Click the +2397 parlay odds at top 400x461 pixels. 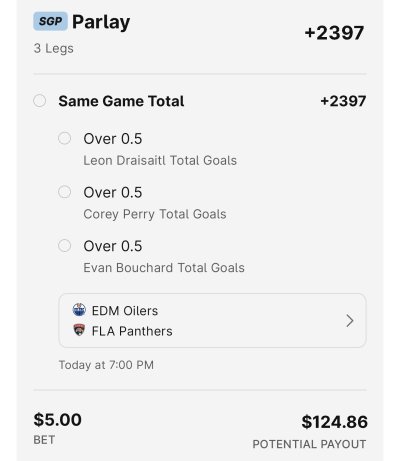click(x=334, y=33)
